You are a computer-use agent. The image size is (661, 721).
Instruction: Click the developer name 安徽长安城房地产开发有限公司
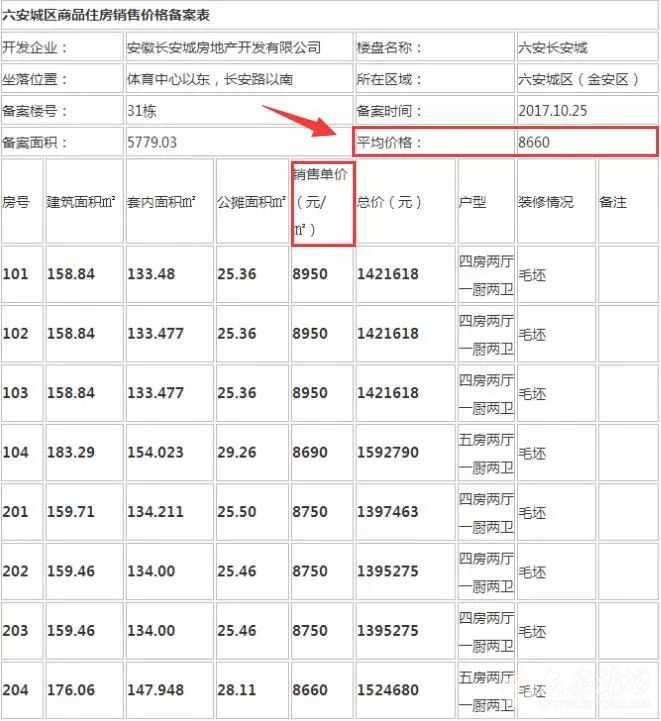[224, 48]
